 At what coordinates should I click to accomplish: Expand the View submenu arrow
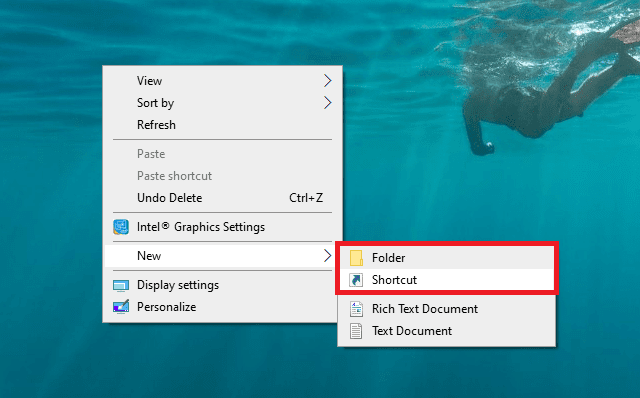pos(327,81)
